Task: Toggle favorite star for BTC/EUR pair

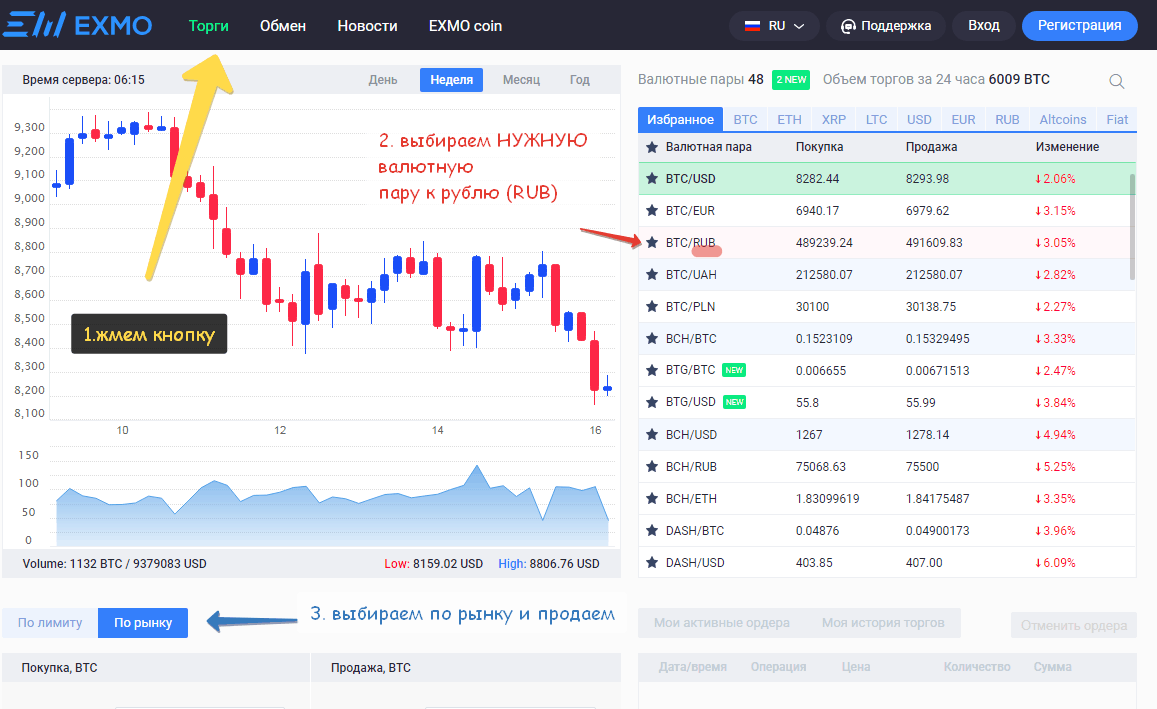Action: (652, 211)
